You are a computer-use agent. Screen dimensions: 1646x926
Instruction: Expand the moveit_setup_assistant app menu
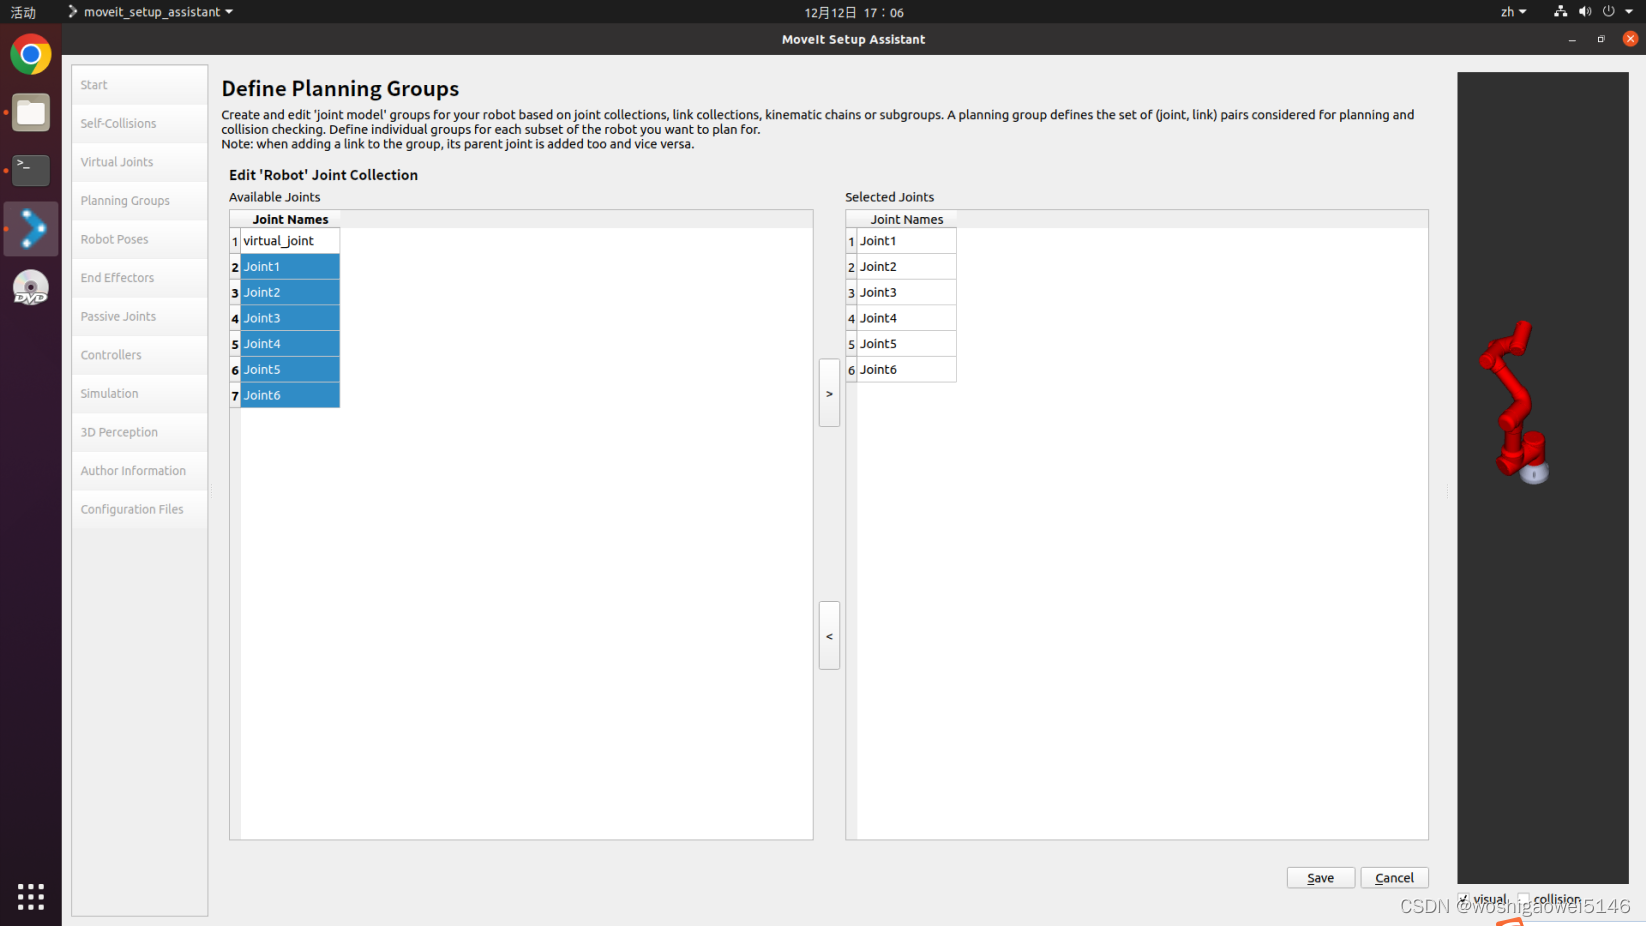pyautogui.click(x=150, y=12)
